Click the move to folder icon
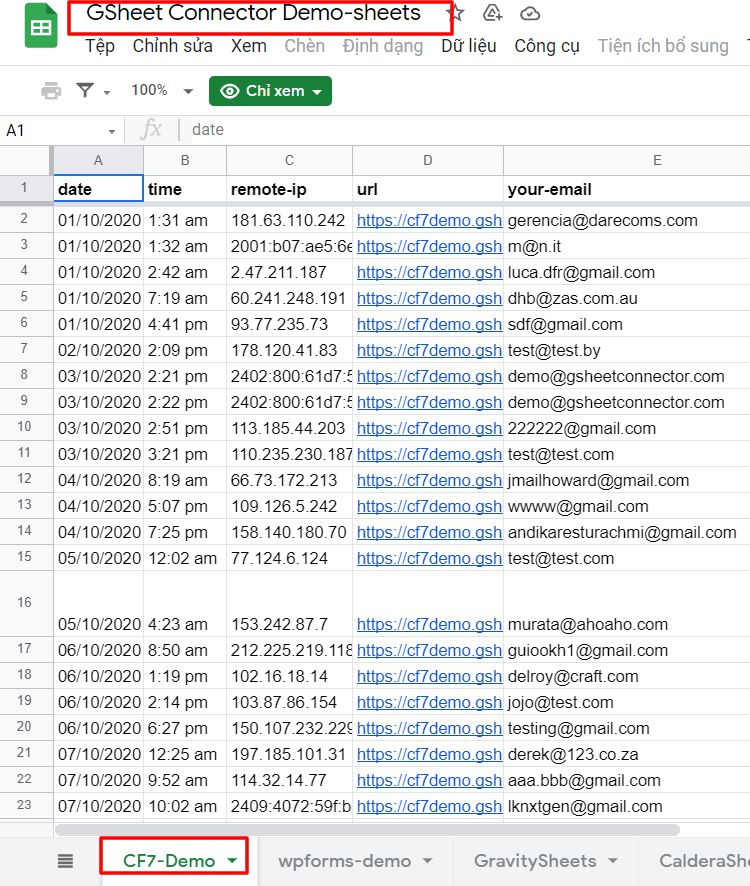750x886 pixels. click(492, 13)
